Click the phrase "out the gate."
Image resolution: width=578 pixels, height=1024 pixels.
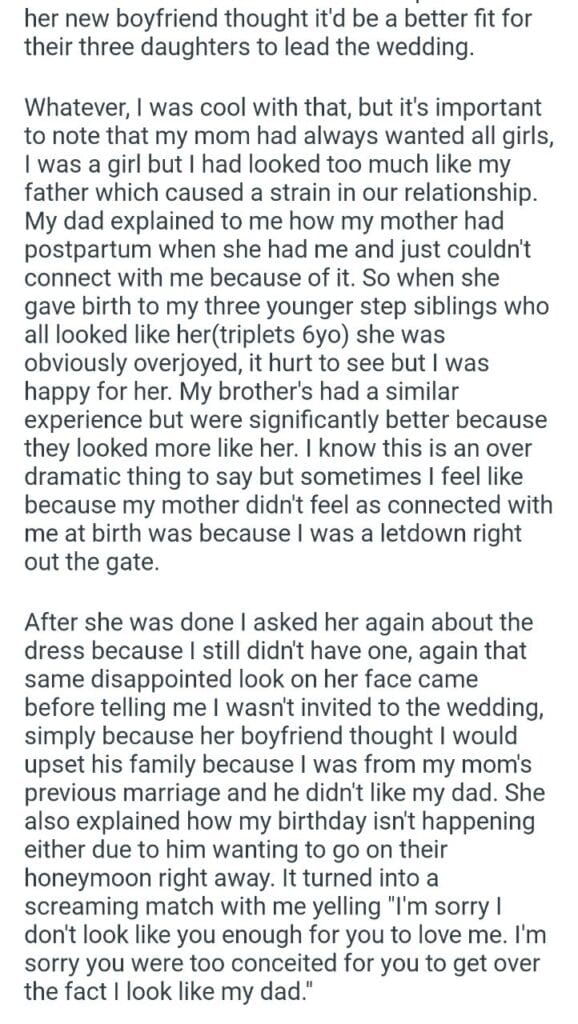point(91,562)
